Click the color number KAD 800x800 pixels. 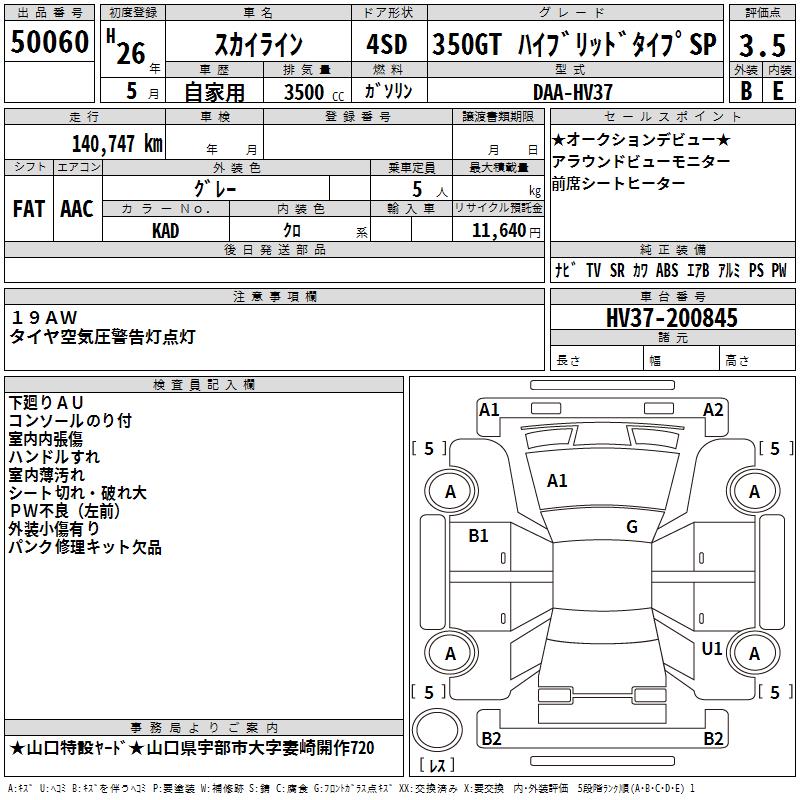165,231
